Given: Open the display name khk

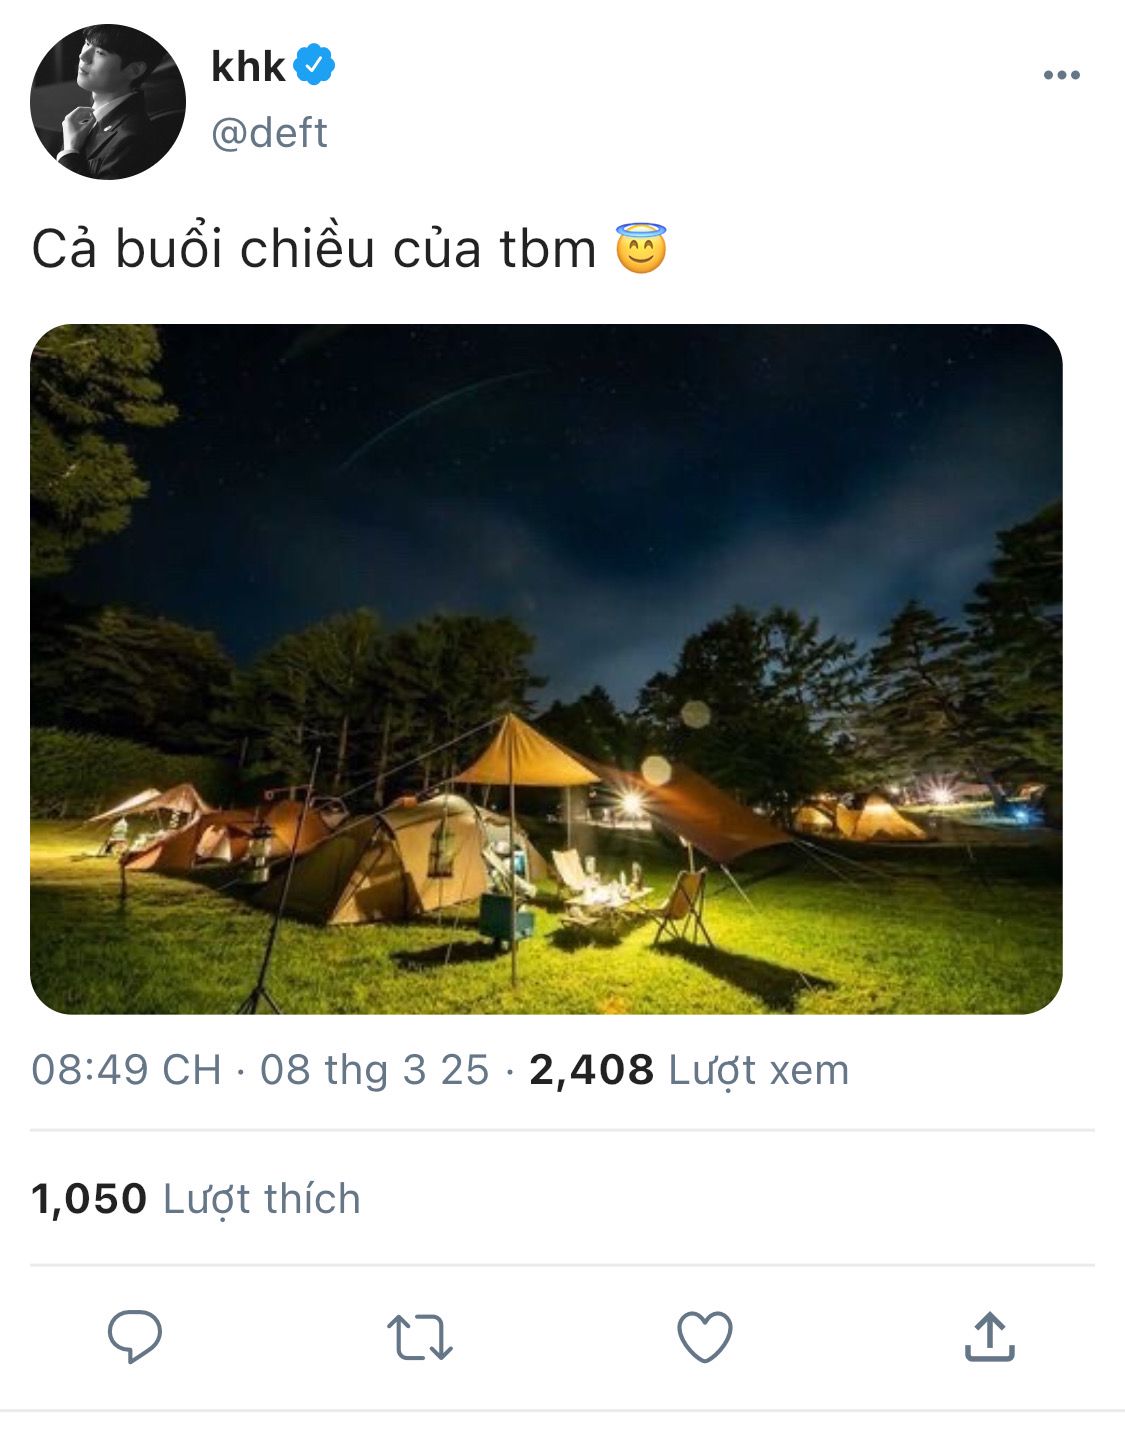Looking at the screenshot, I should point(248,66).
